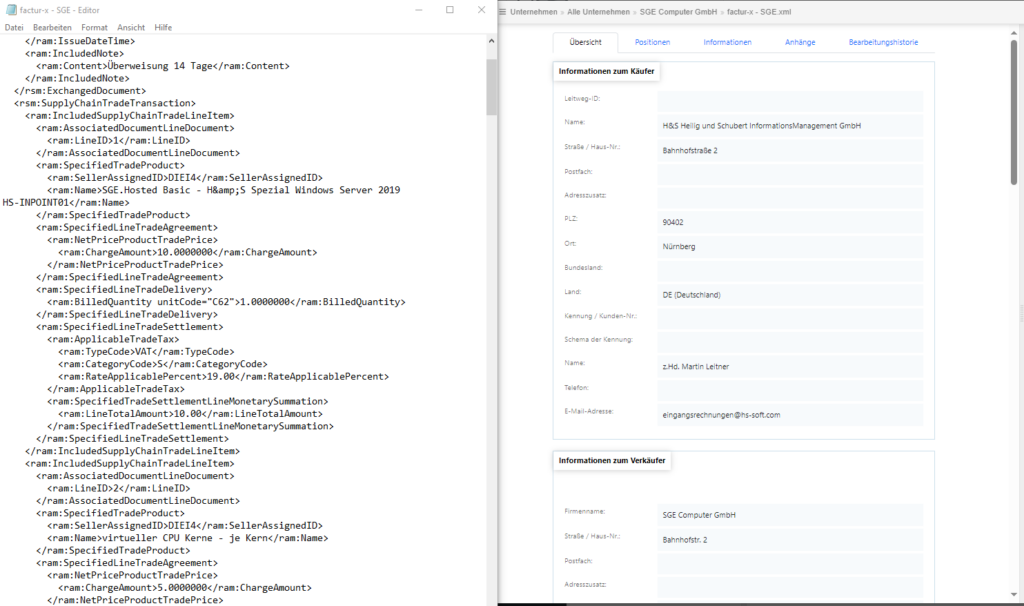This screenshot has width=1024, height=606.
Task: Click the CategoryCode S line
Action: click(163, 363)
